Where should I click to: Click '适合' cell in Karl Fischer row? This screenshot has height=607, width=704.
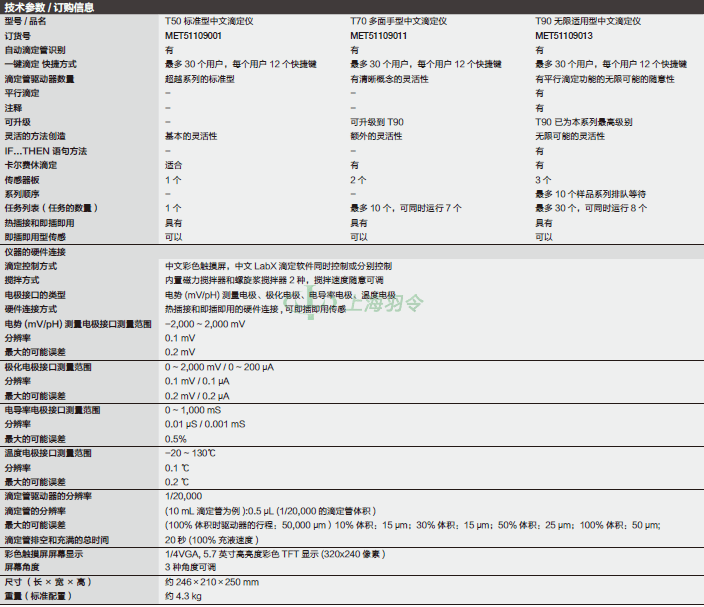173,165
